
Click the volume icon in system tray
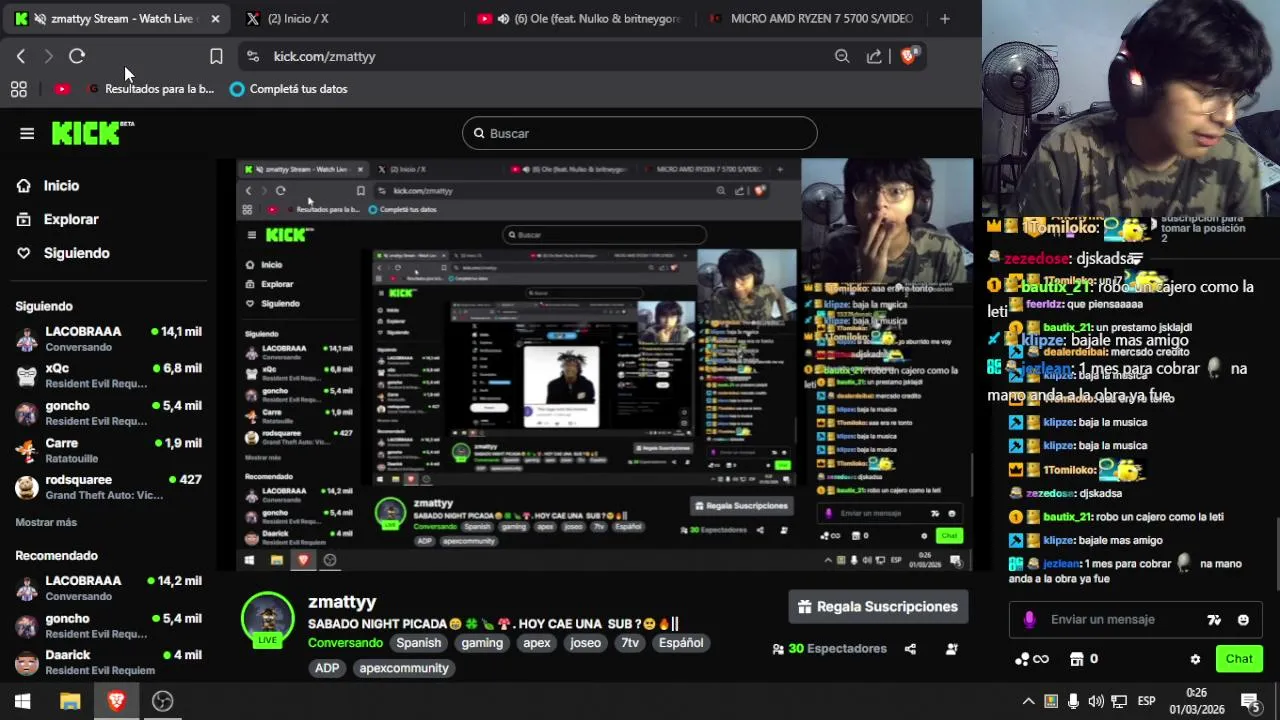(x=1096, y=701)
